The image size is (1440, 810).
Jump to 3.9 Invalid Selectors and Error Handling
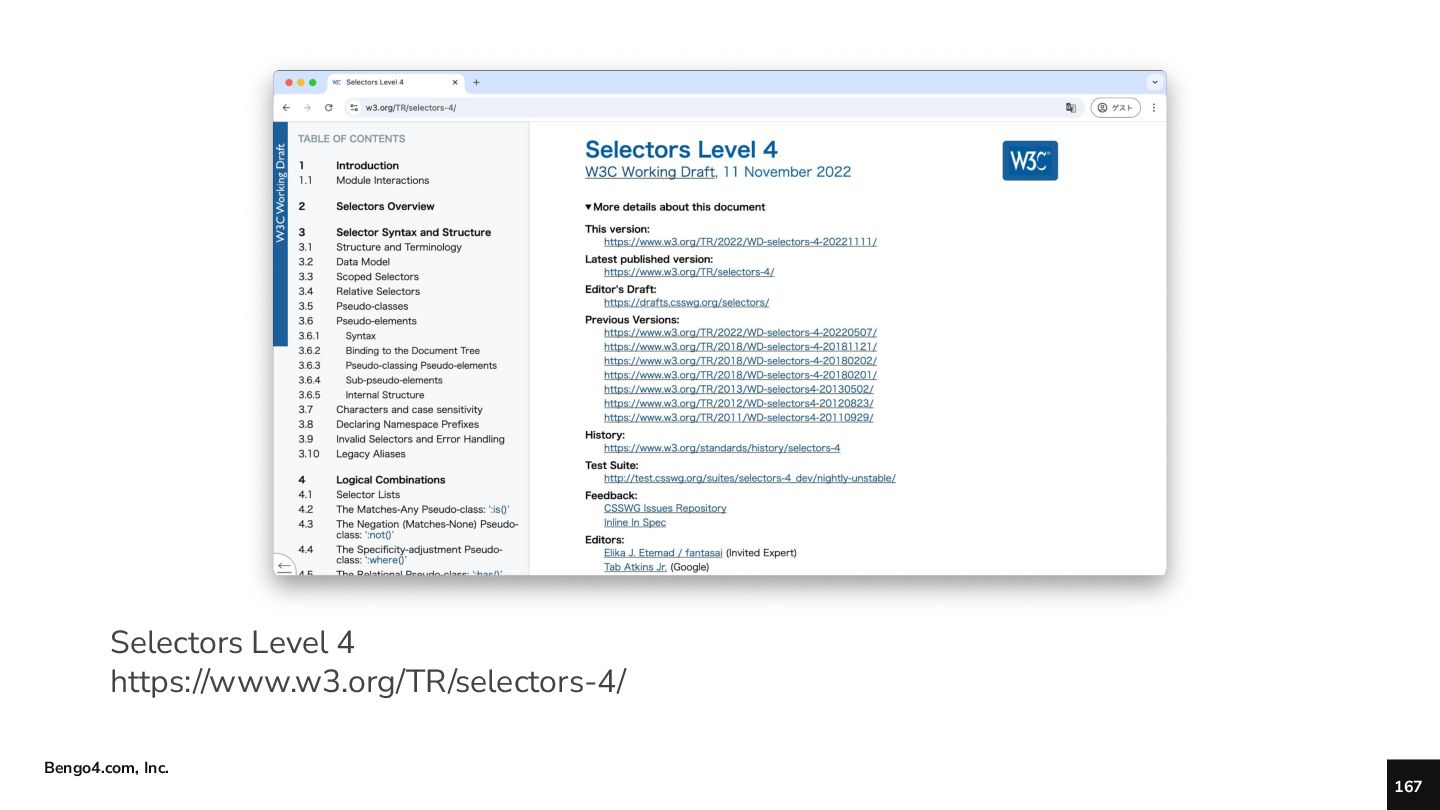(x=420, y=439)
